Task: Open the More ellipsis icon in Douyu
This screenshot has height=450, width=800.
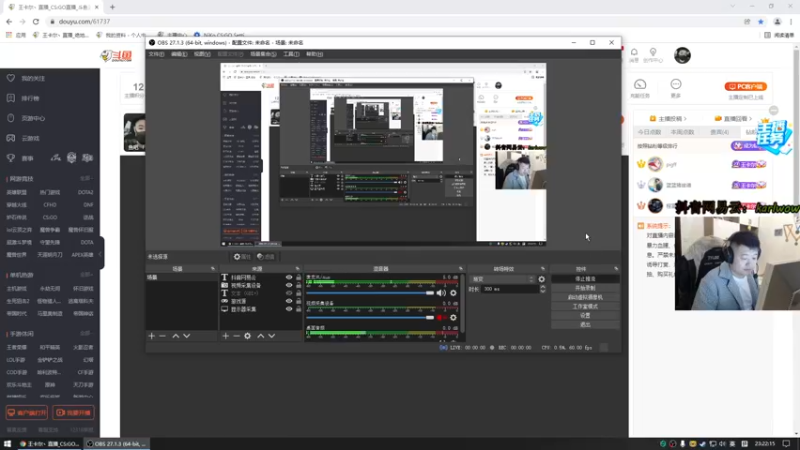Action: pyautogui.click(x=676, y=84)
